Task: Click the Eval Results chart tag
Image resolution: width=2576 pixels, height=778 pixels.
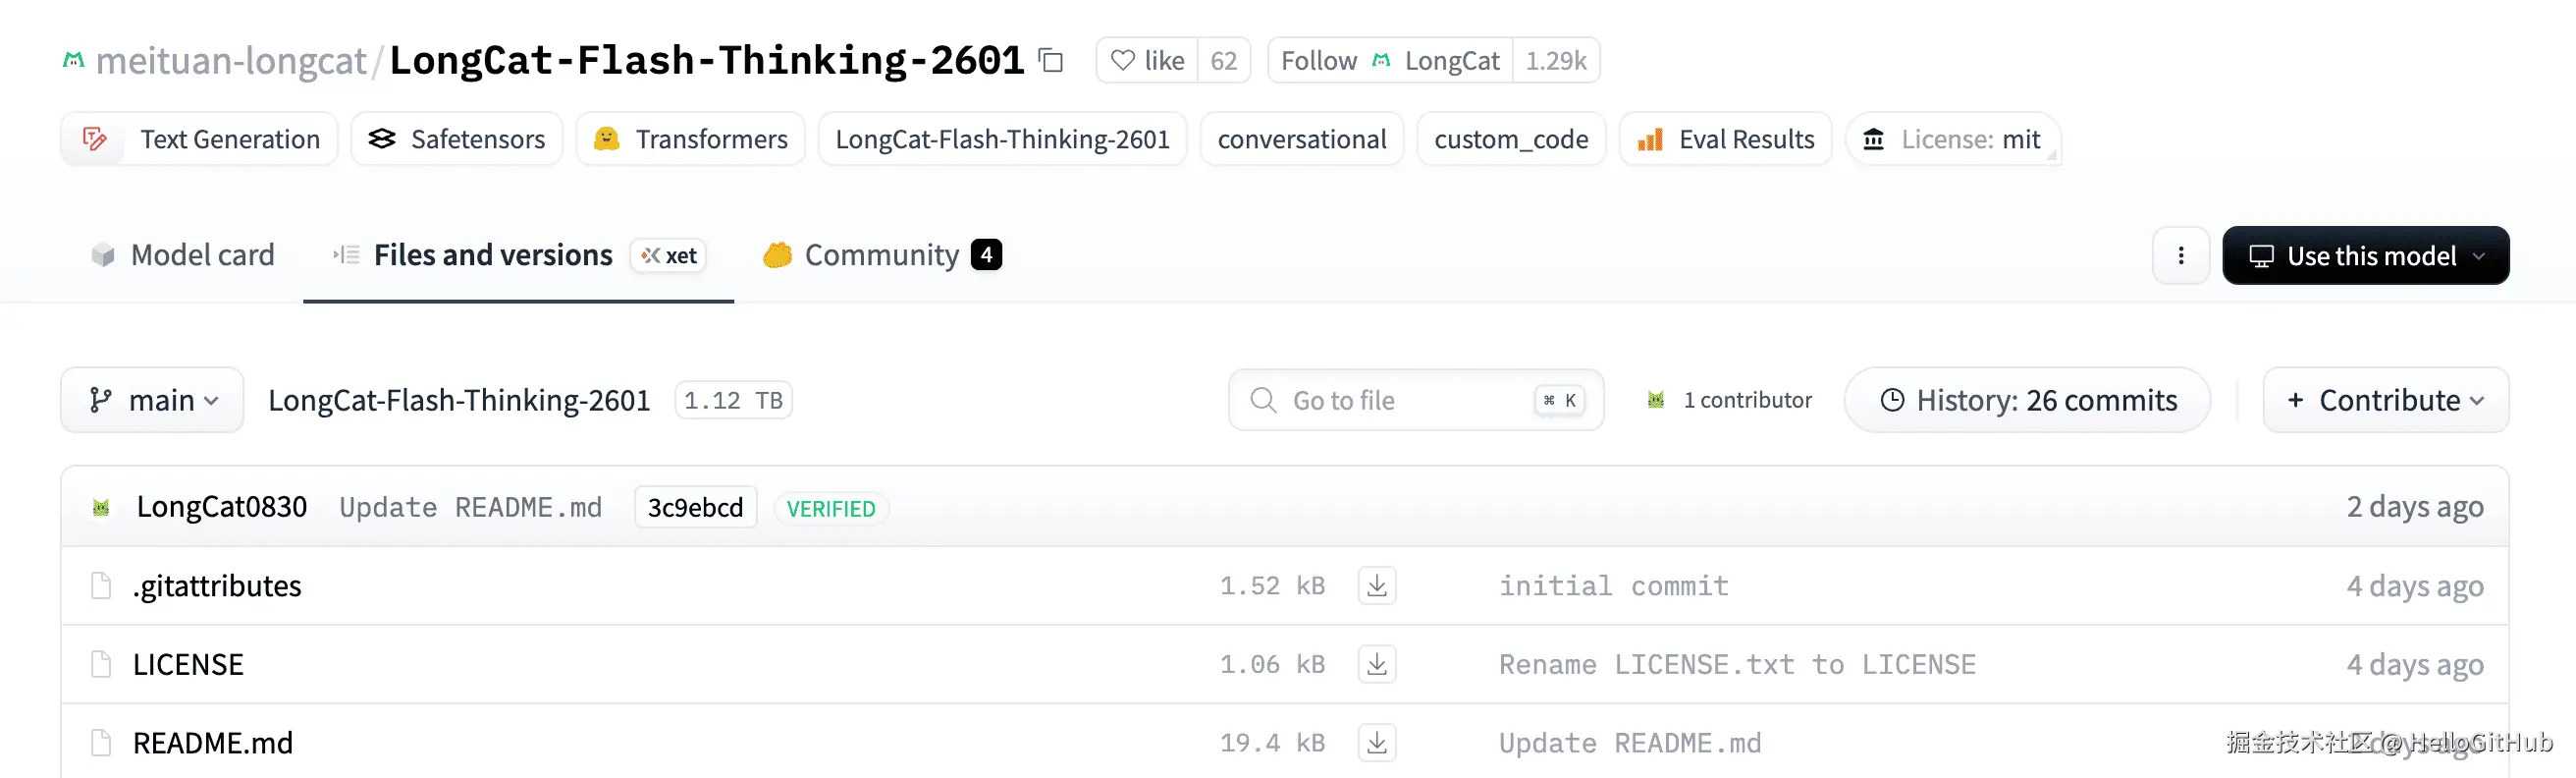Action: point(1725,140)
